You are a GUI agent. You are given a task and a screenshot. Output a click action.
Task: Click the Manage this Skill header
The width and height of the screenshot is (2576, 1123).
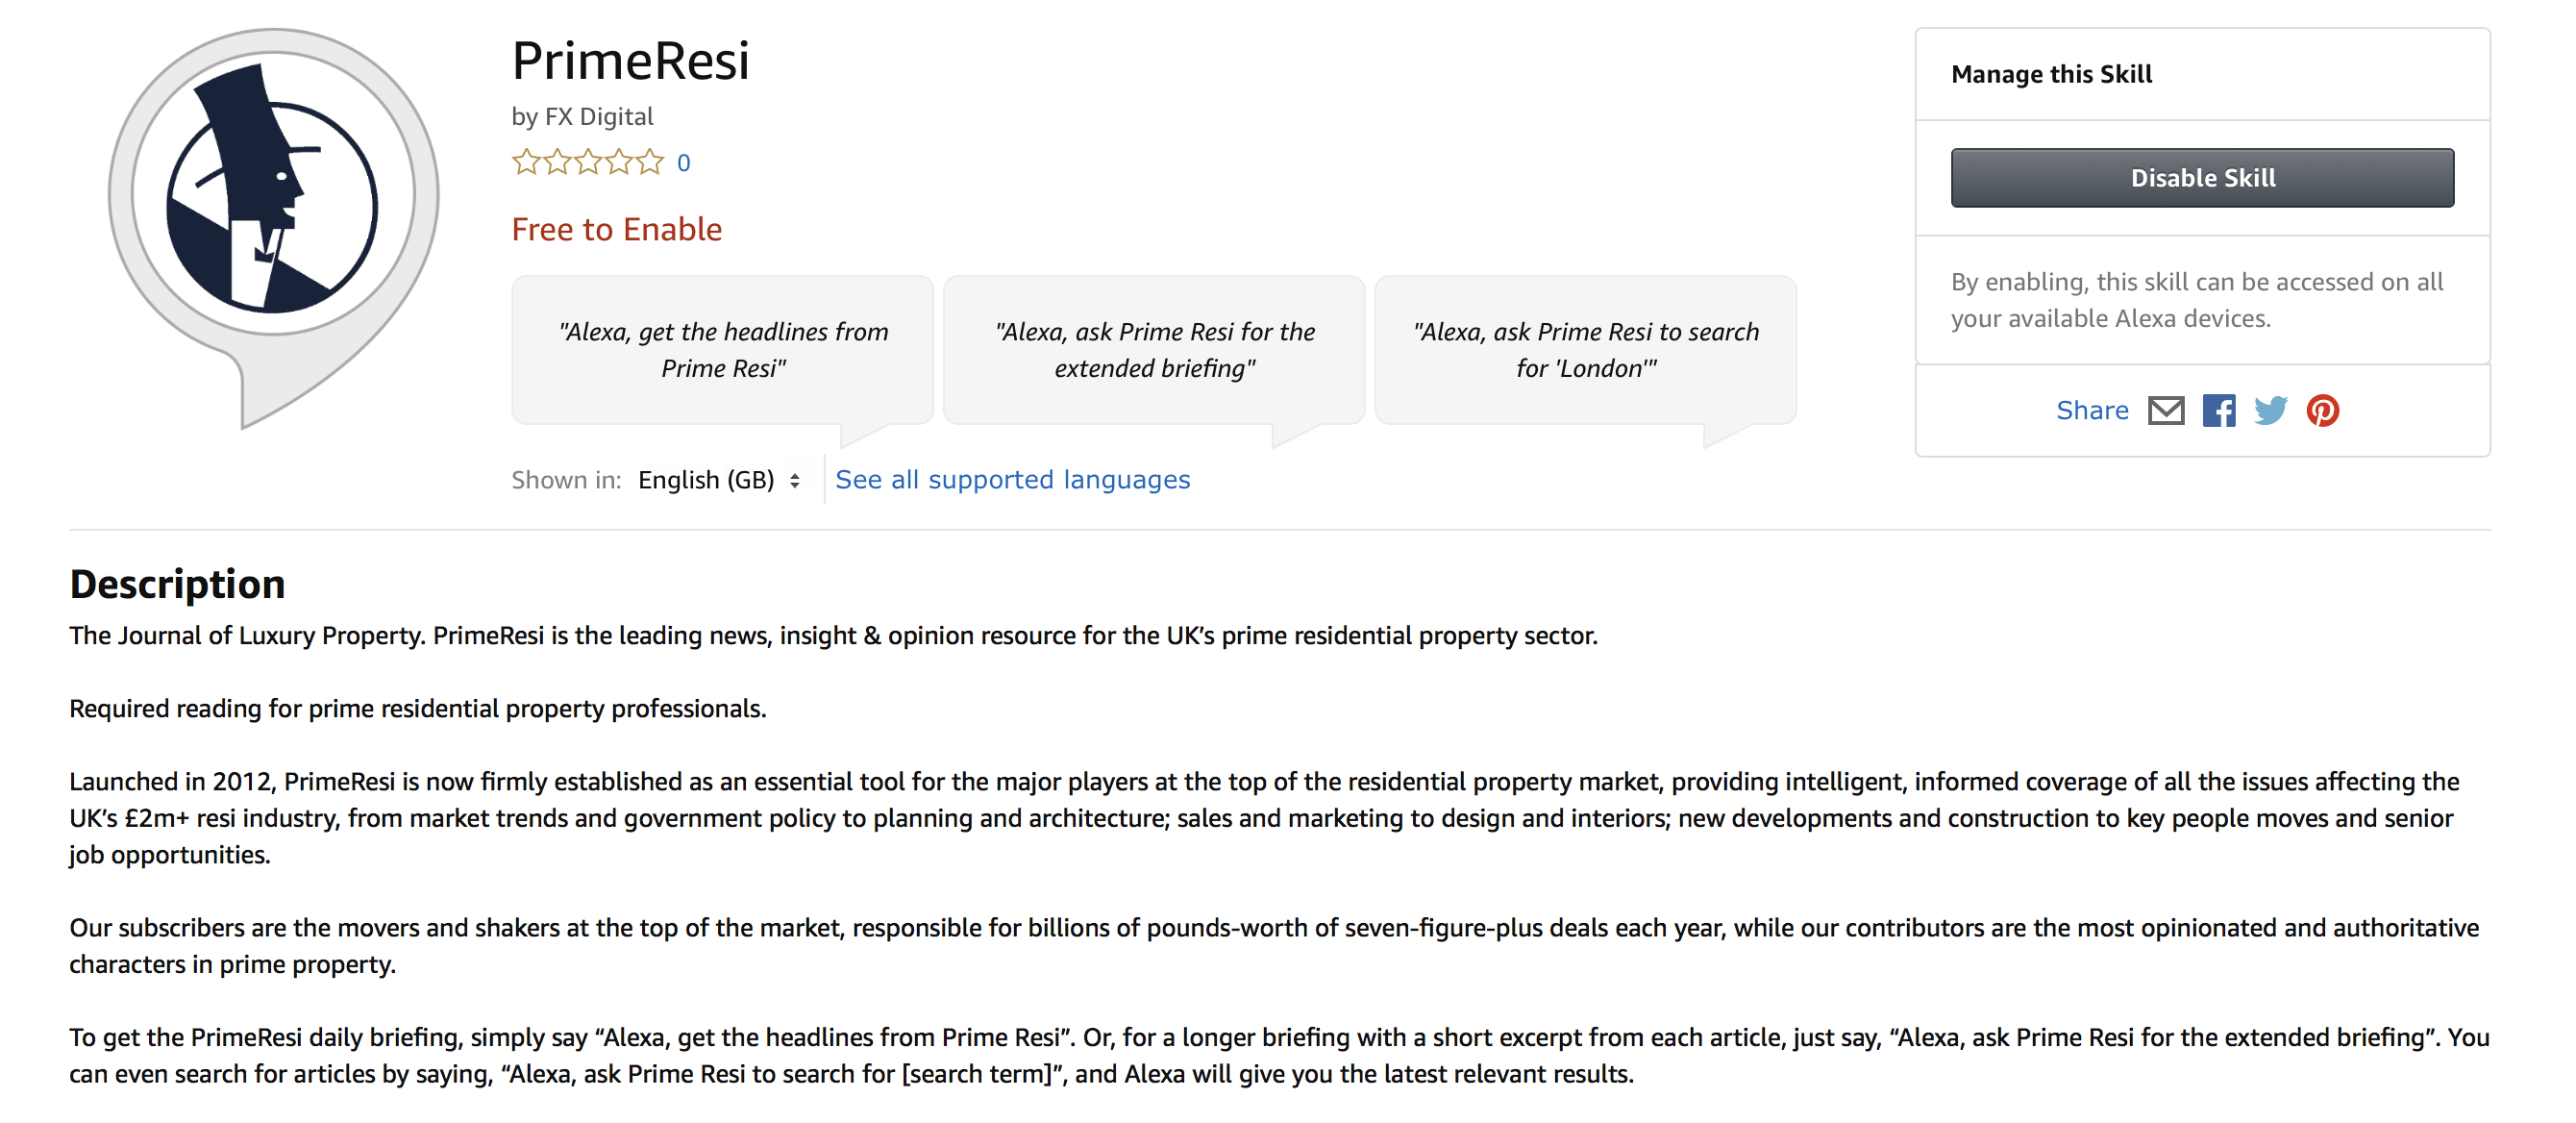point(2051,75)
